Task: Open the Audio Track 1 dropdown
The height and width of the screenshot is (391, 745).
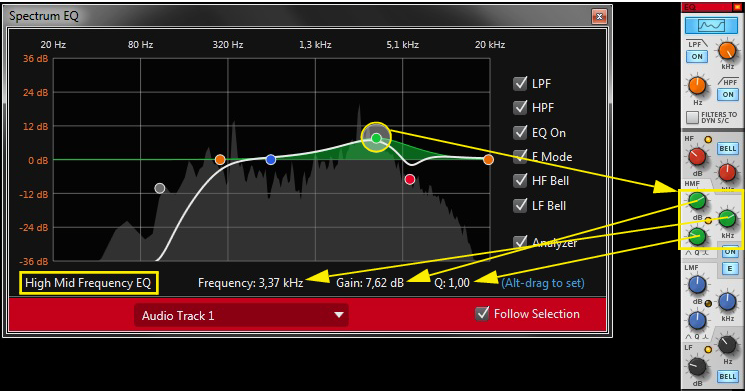Action: coord(241,315)
